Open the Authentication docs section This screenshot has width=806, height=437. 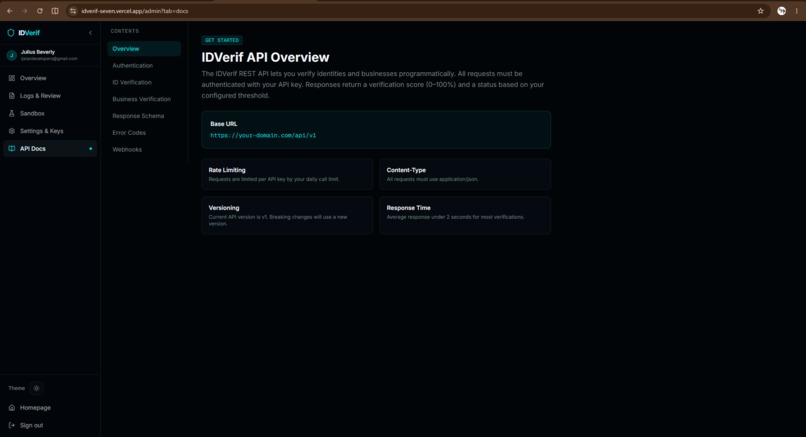144,66
